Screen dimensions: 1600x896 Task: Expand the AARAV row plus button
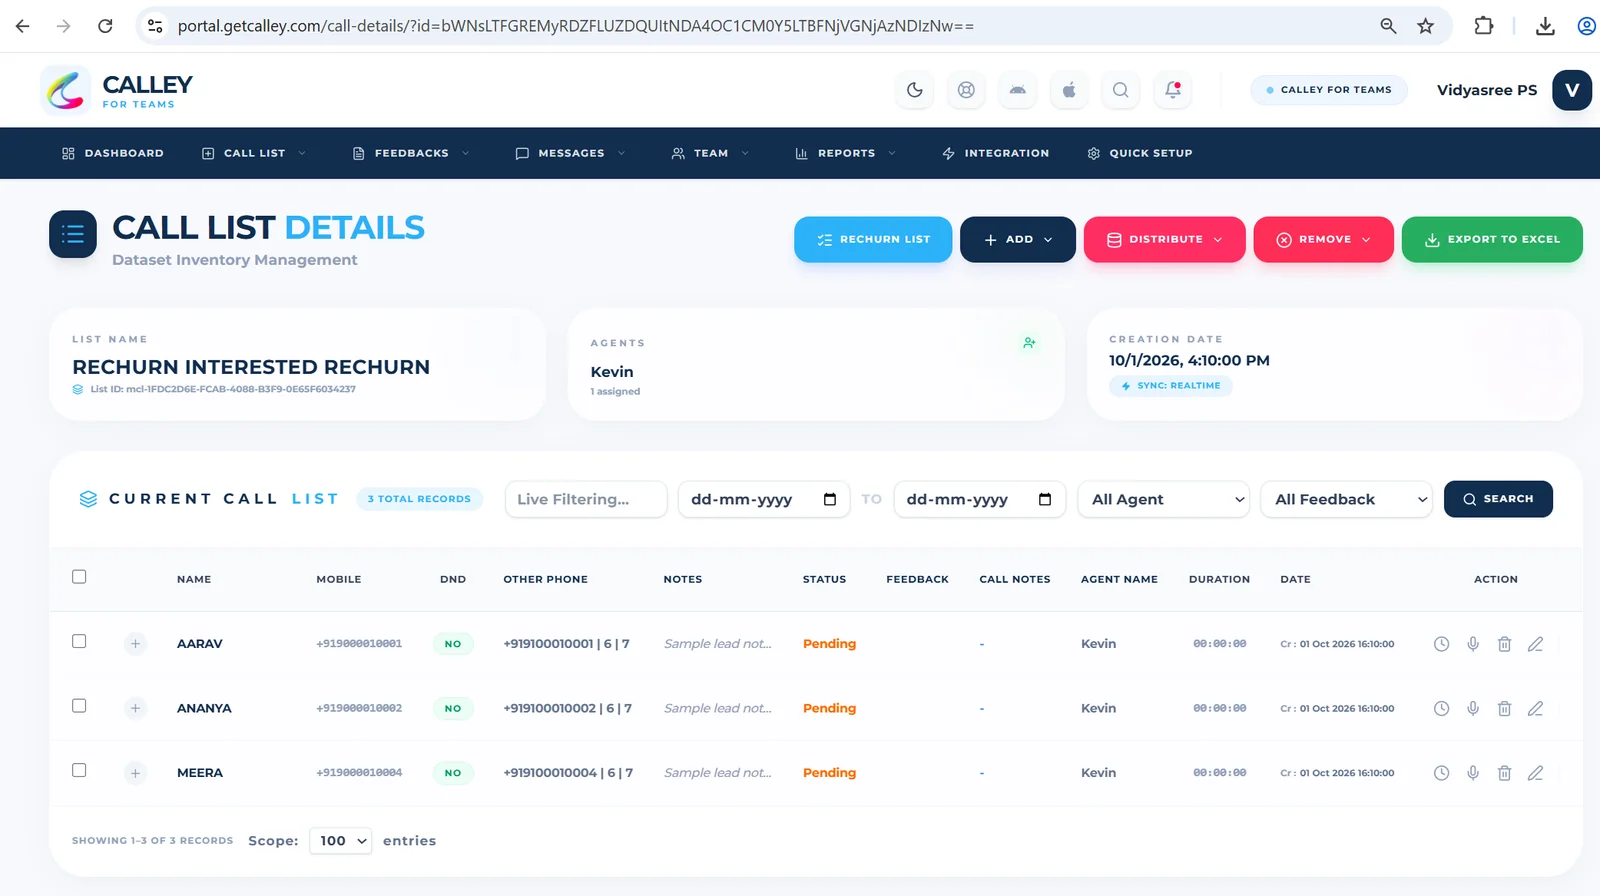[135, 644]
